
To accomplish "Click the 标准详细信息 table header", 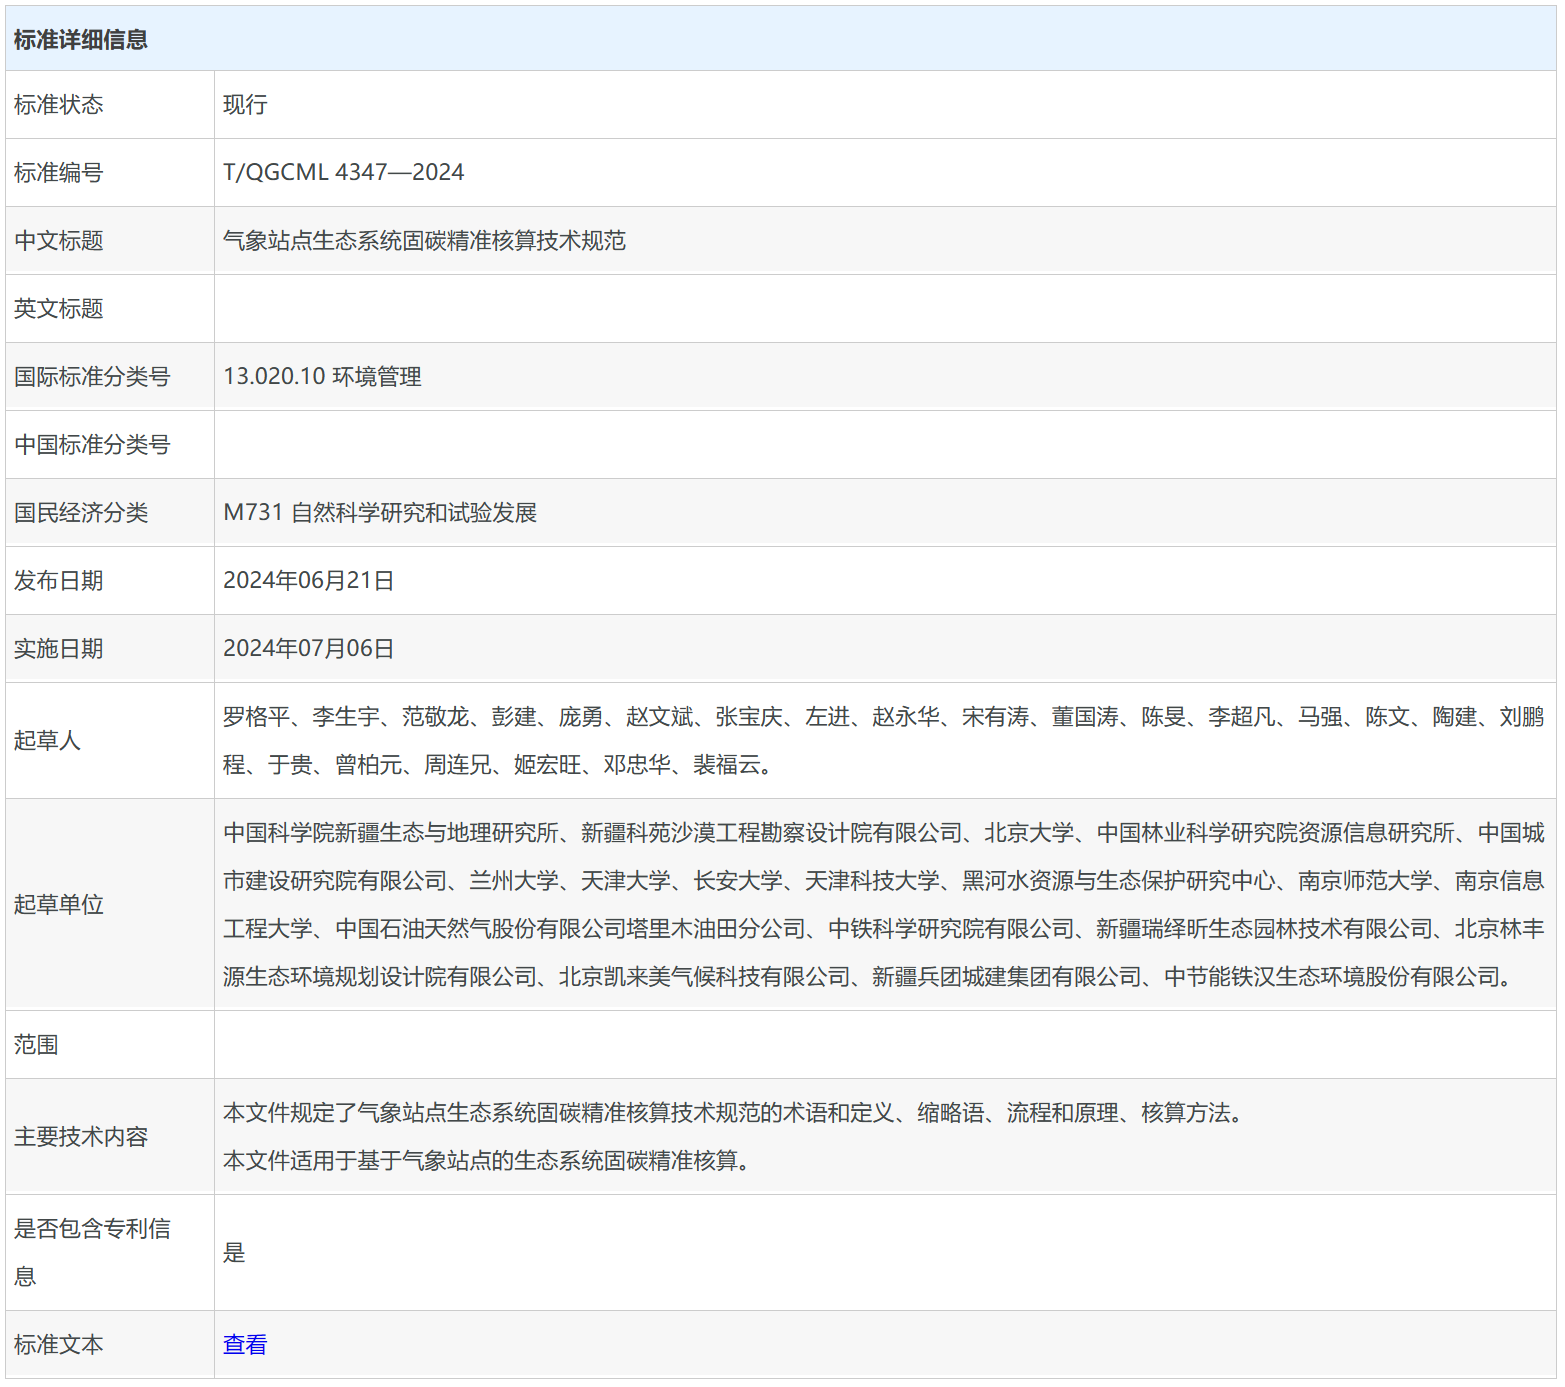I will (81, 39).
